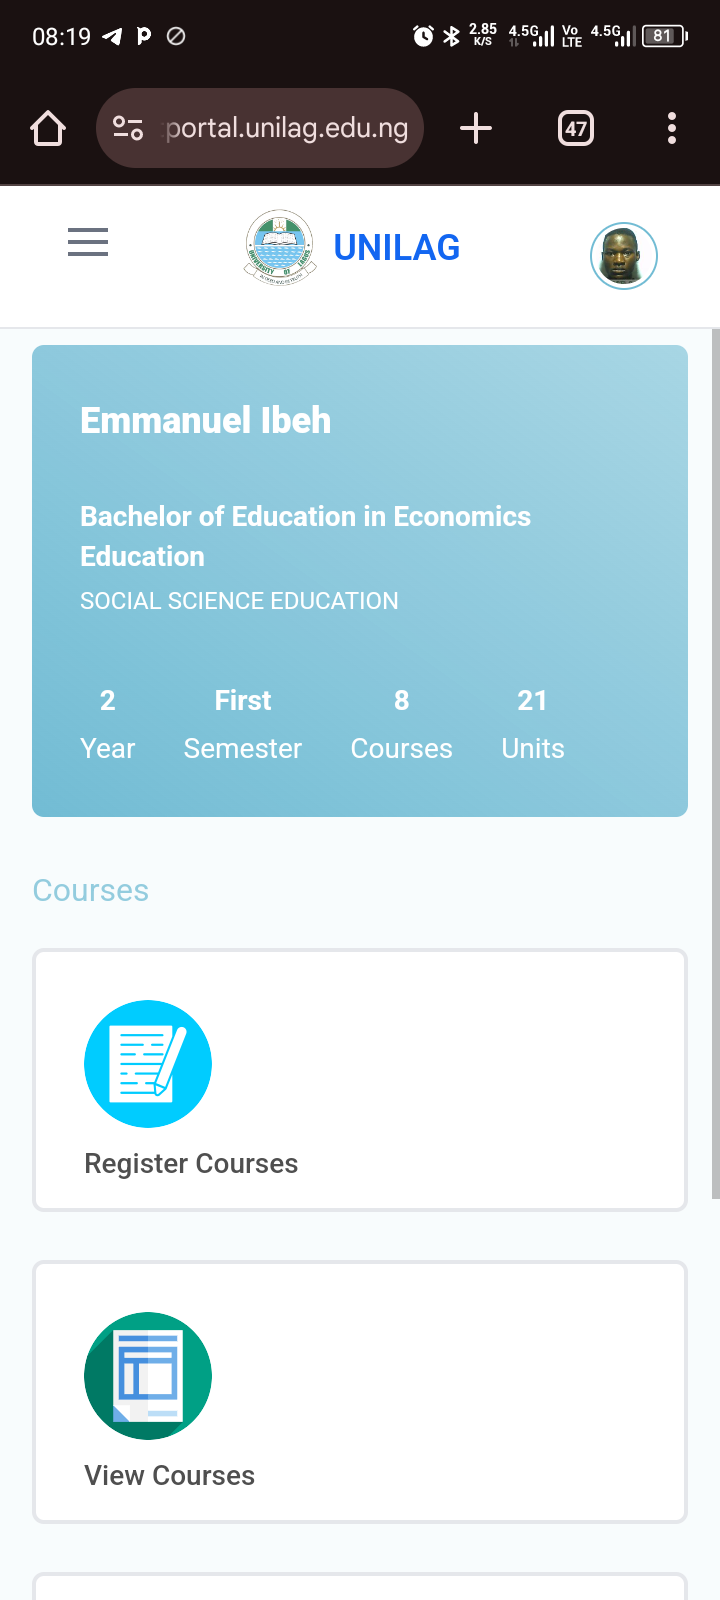Select the Register Courses label

point(191,1164)
